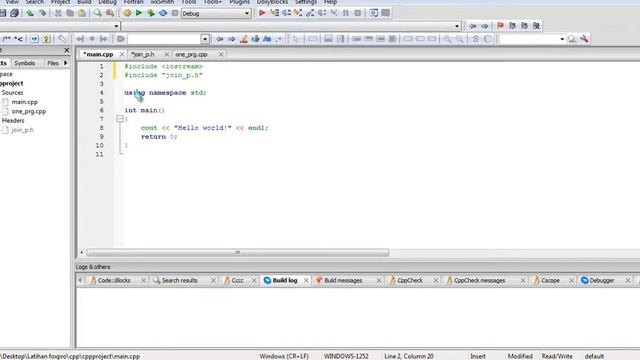Close the Build log tab

point(306,280)
